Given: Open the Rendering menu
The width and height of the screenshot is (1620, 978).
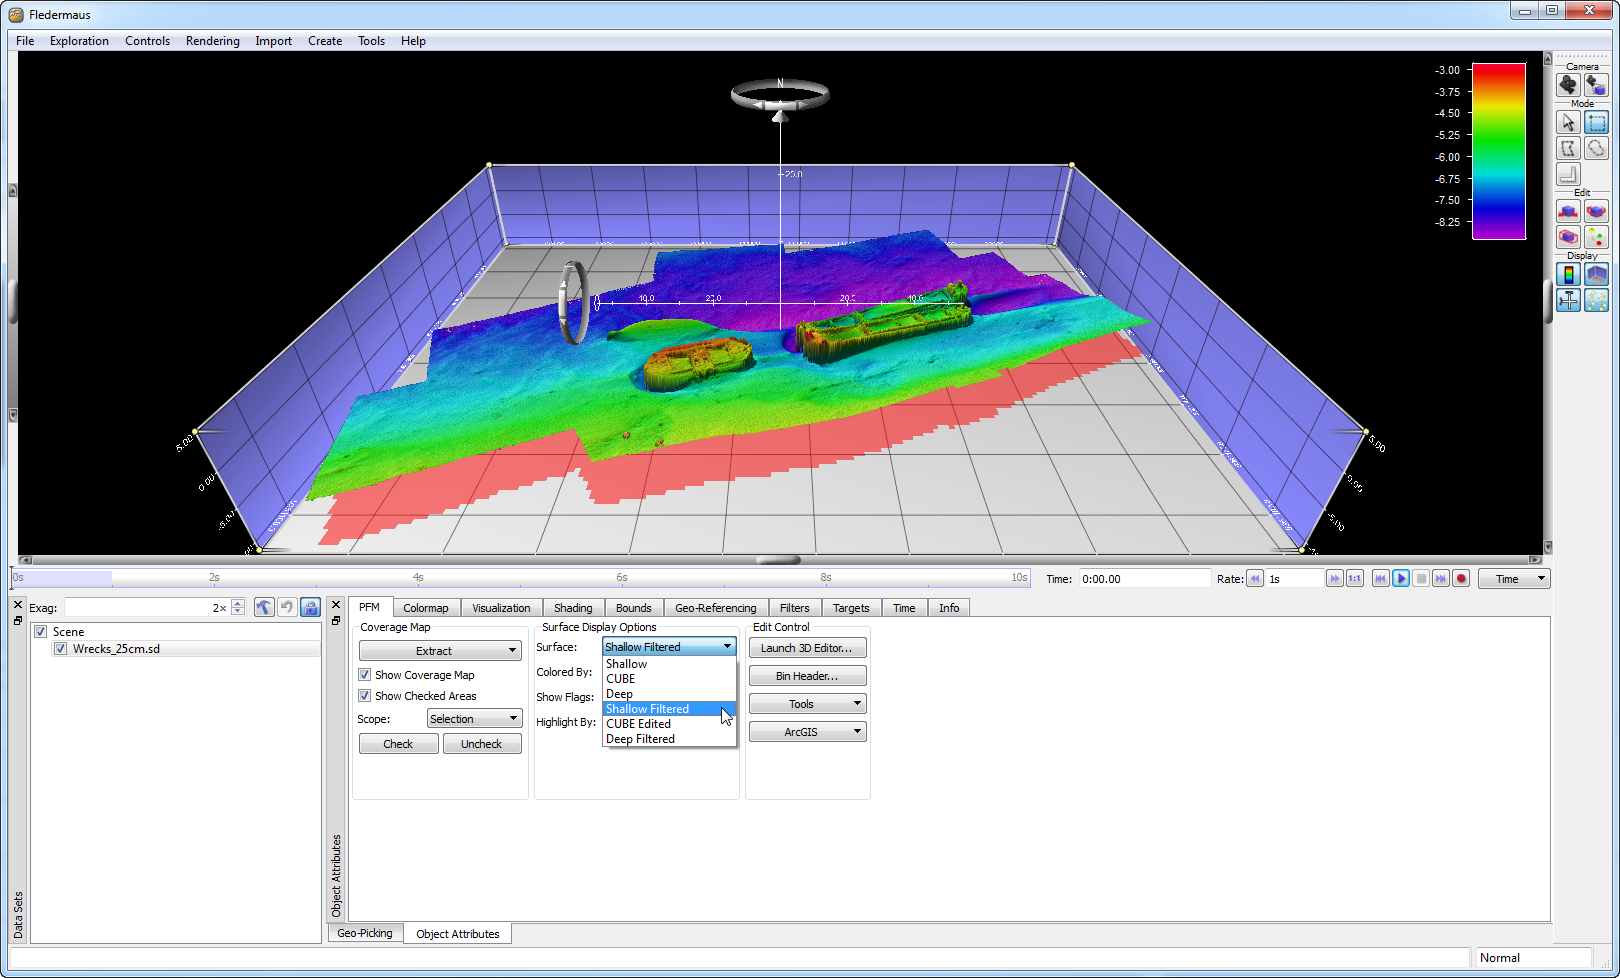Looking at the screenshot, I should 212,41.
